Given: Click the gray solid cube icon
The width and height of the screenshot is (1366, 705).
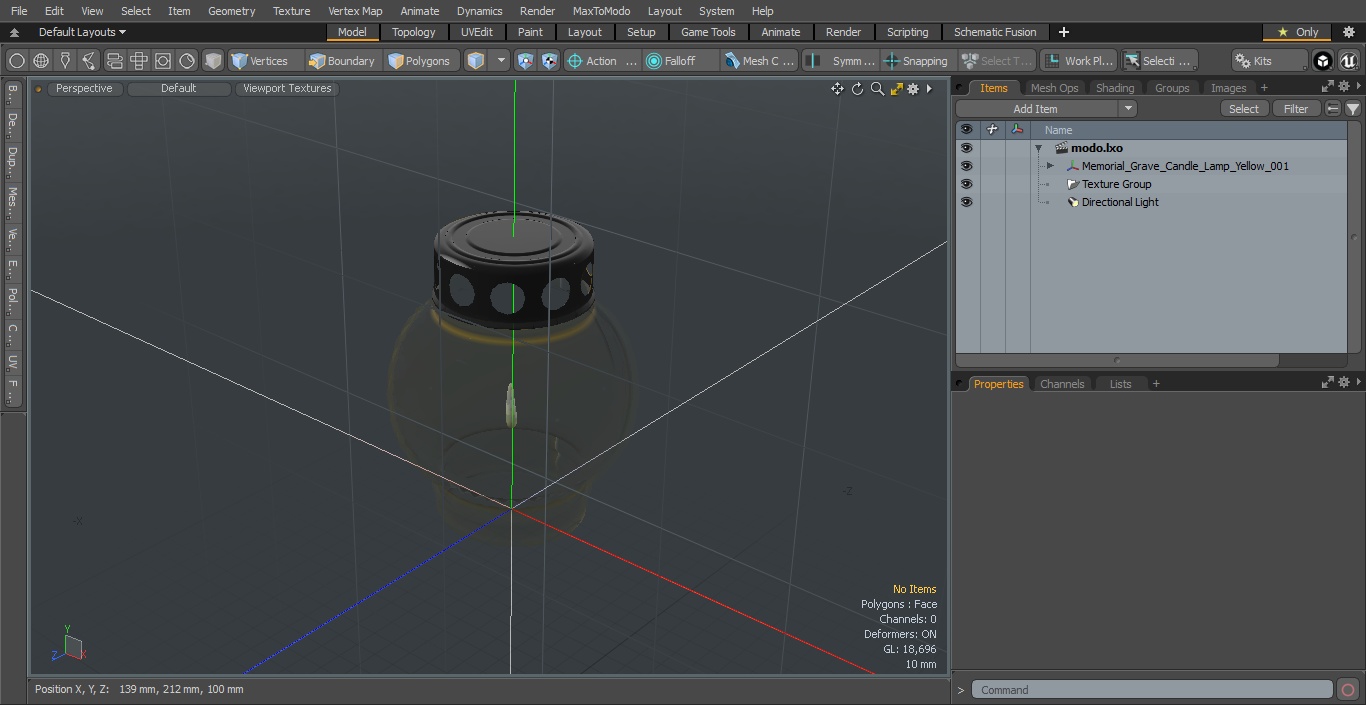Looking at the screenshot, I should click(x=213, y=61).
